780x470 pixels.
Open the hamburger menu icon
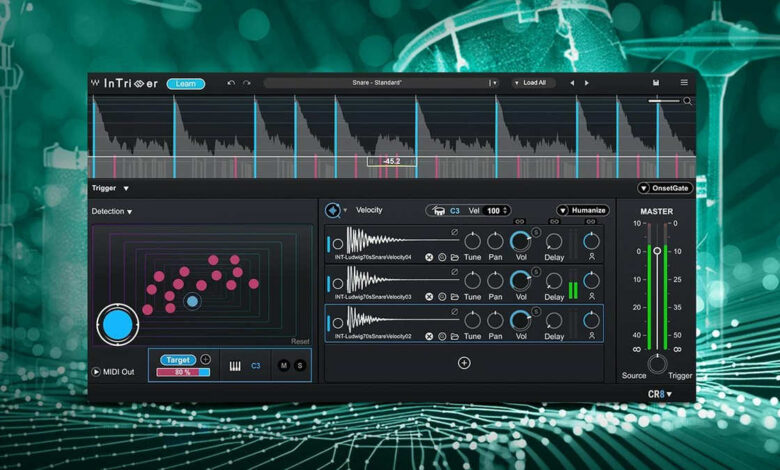pyautogui.click(x=684, y=83)
